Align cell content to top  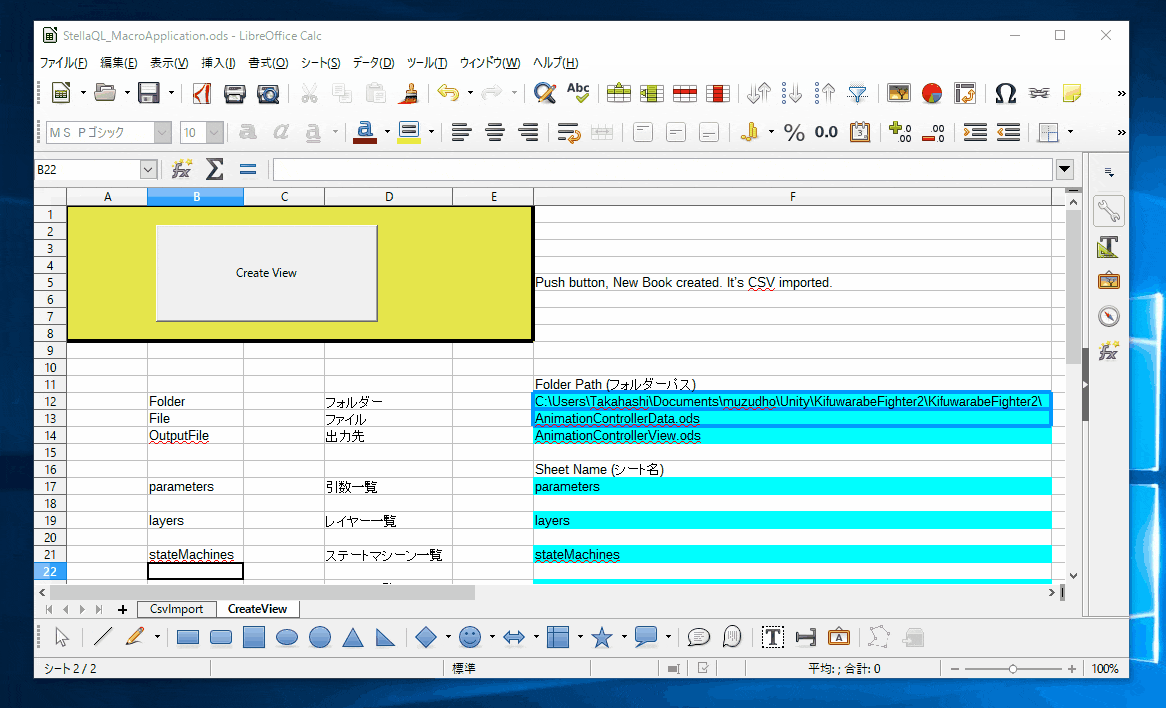pyautogui.click(x=643, y=132)
